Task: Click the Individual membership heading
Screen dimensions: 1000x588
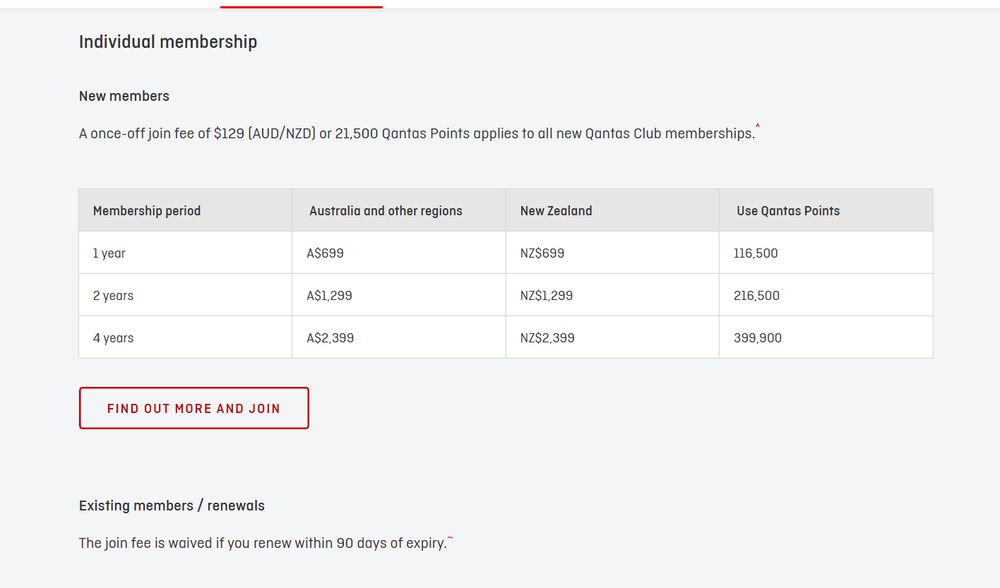Action: pos(168,42)
